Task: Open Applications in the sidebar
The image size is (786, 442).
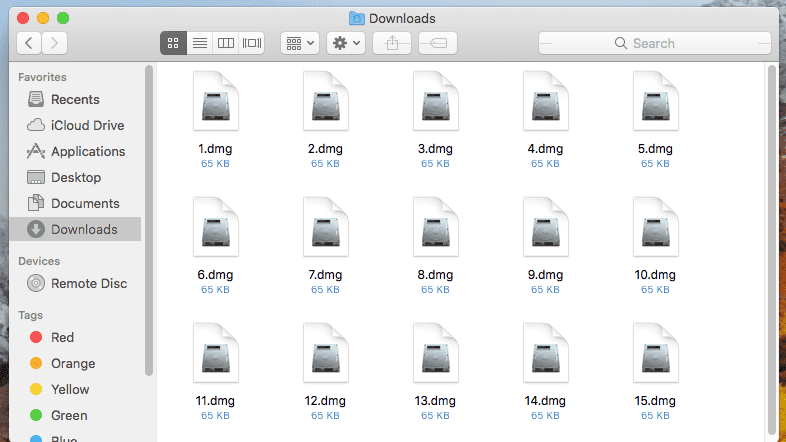Action: click(88, 151)
